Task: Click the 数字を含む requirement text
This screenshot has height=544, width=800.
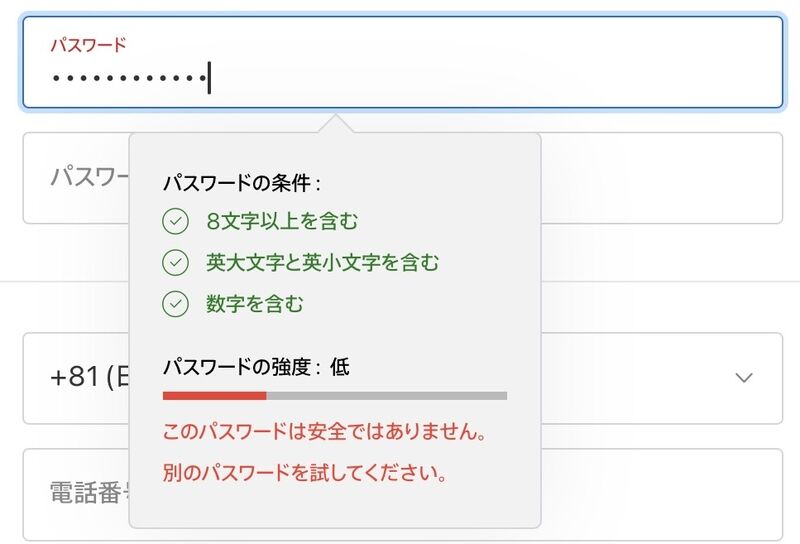Action: click(x=255, y=304)
